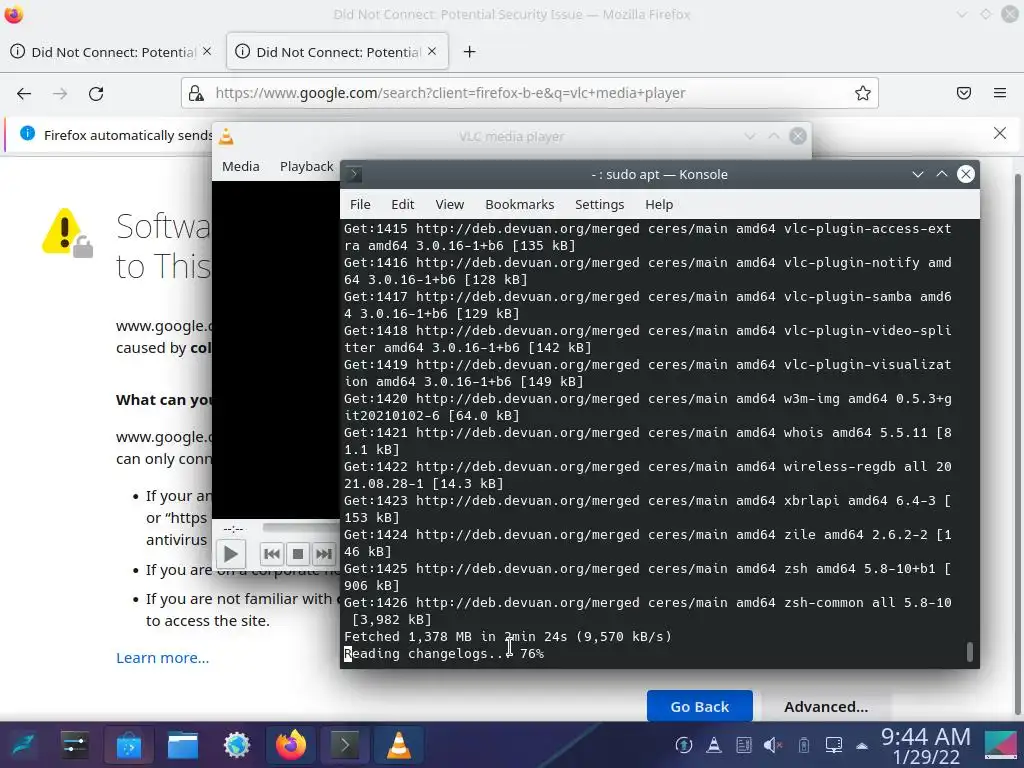Open Konsole Help menu

659,204
